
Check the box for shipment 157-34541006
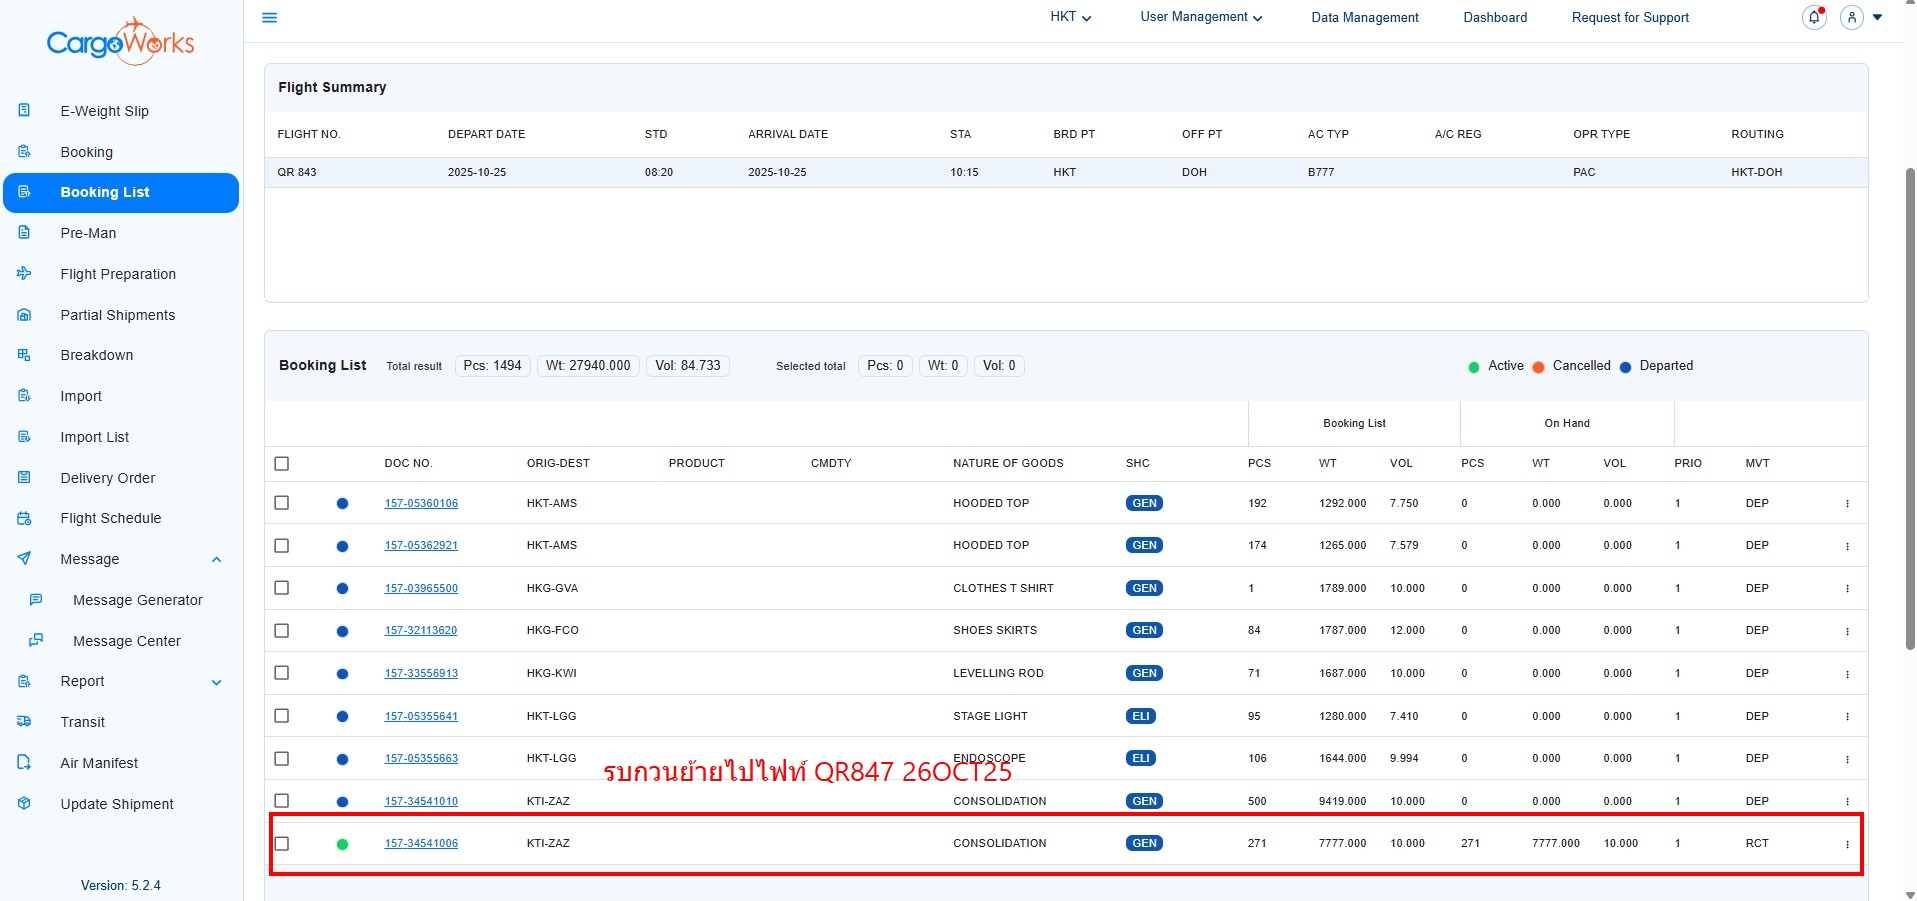[x=282, y=843]
